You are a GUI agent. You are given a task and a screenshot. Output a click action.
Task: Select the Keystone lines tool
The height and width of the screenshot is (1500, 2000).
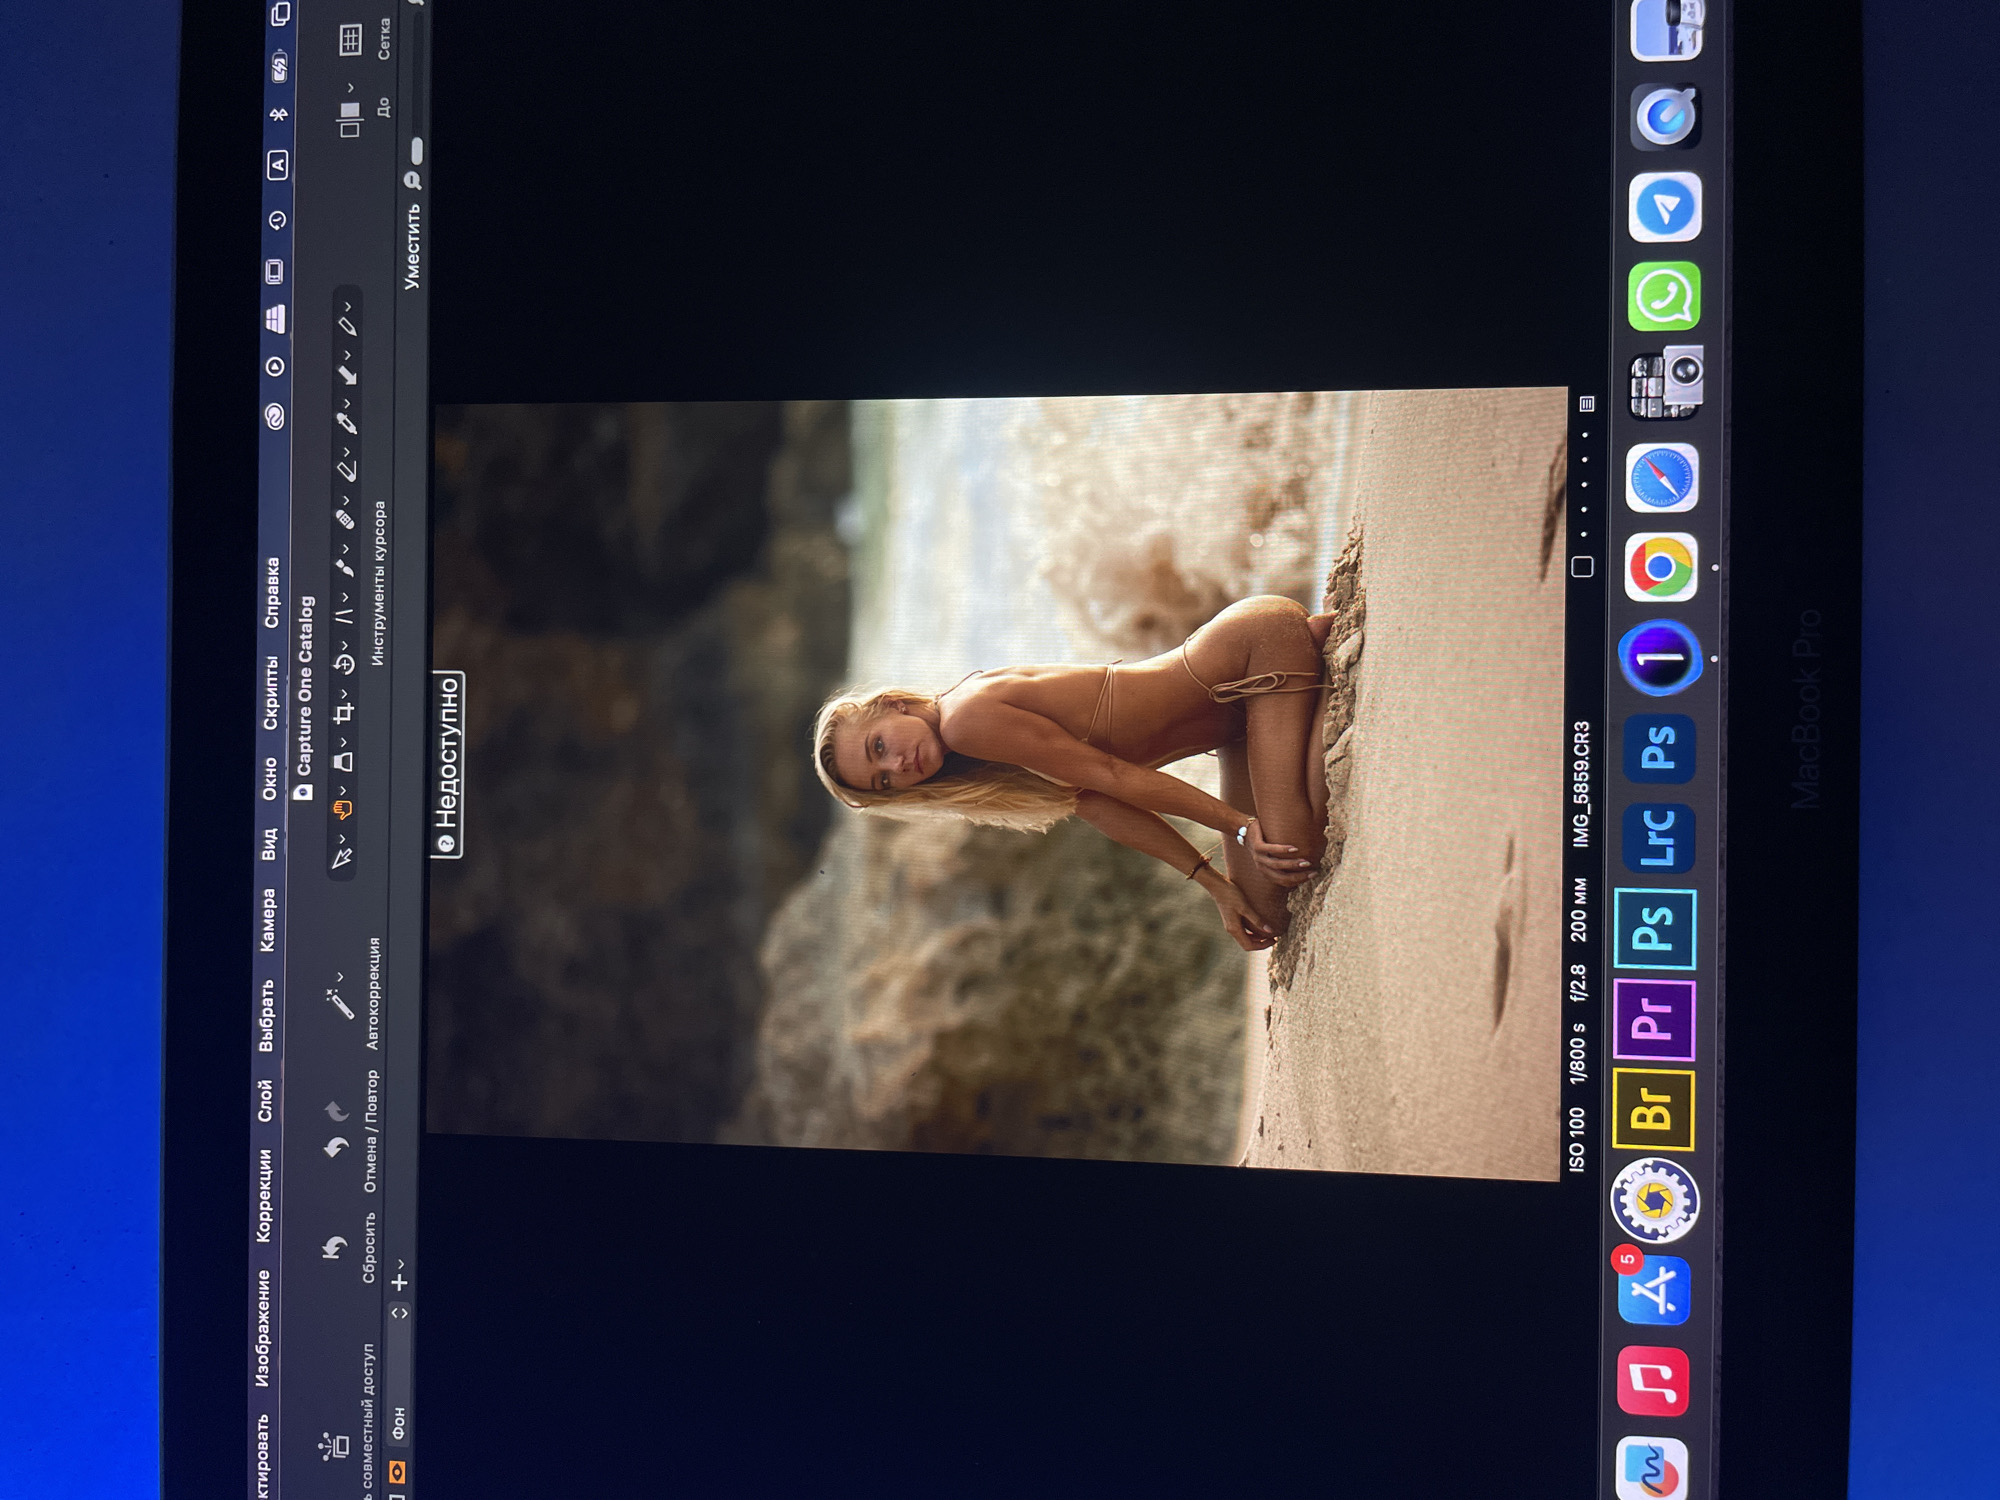click(x=344, y=616)
